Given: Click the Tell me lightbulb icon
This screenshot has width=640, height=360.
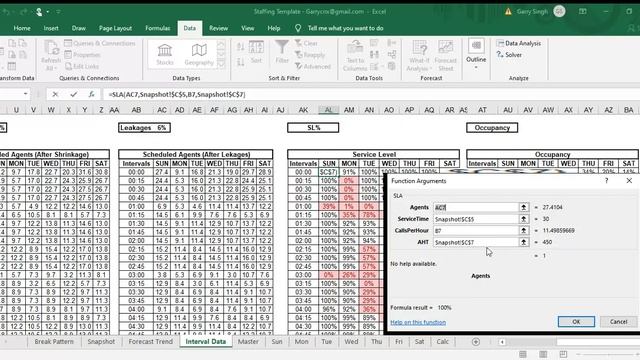Looking at the screenshot, I should coord(298,28).
